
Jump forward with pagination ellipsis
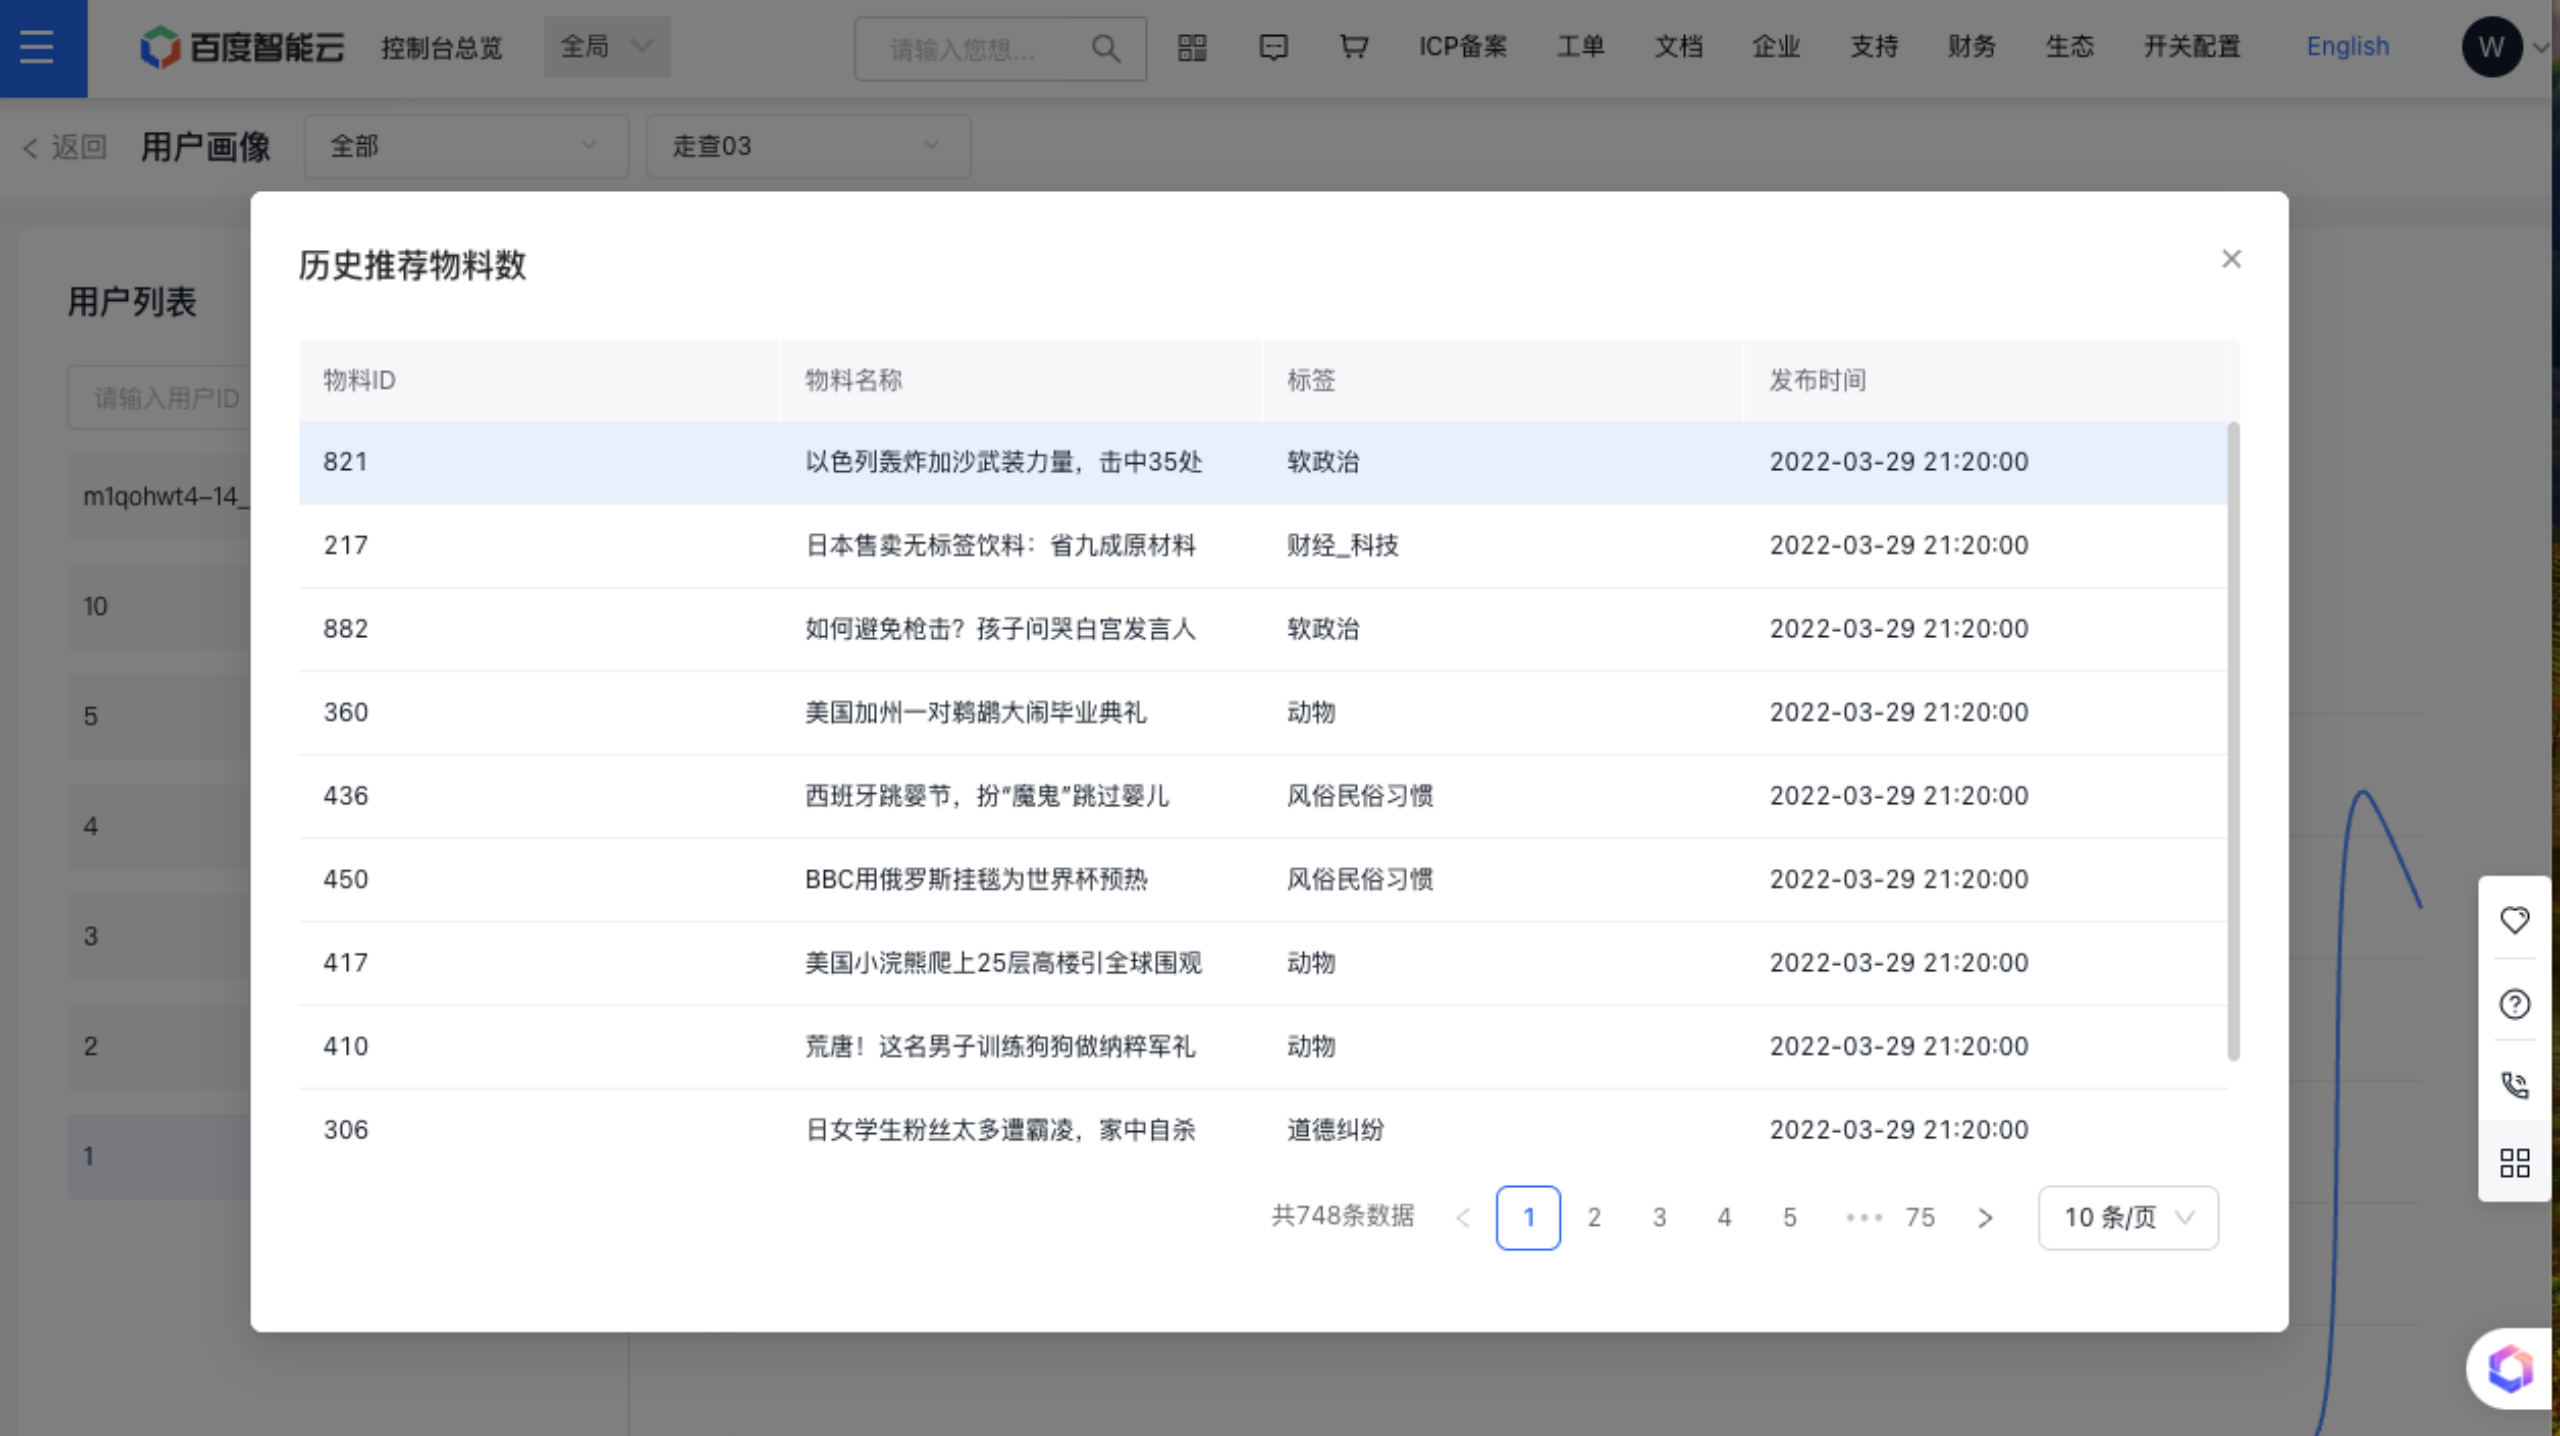coord(1864,1218)
